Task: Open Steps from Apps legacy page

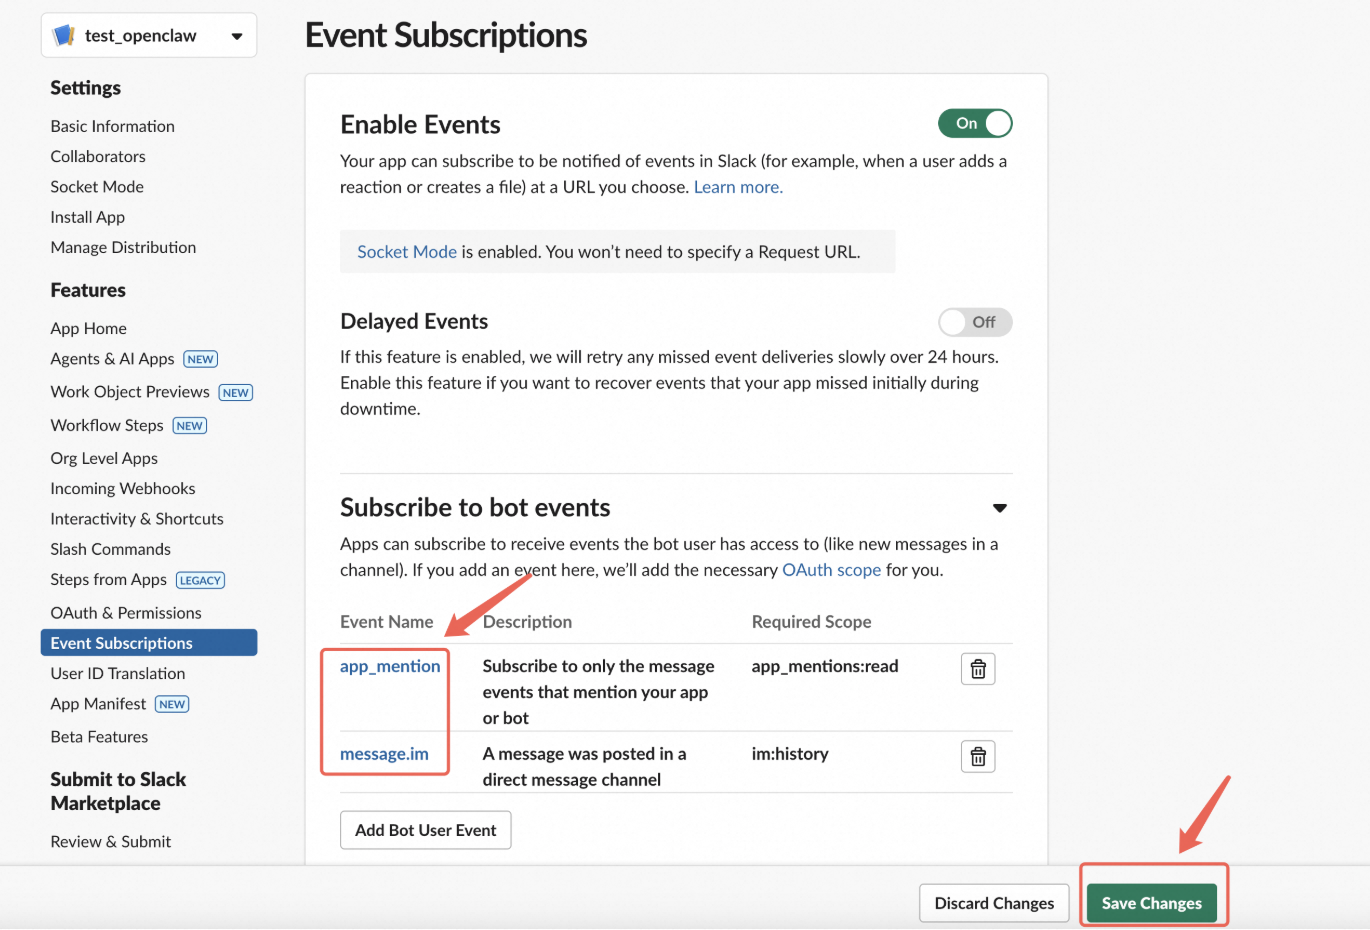Action: tap(109, 580)
